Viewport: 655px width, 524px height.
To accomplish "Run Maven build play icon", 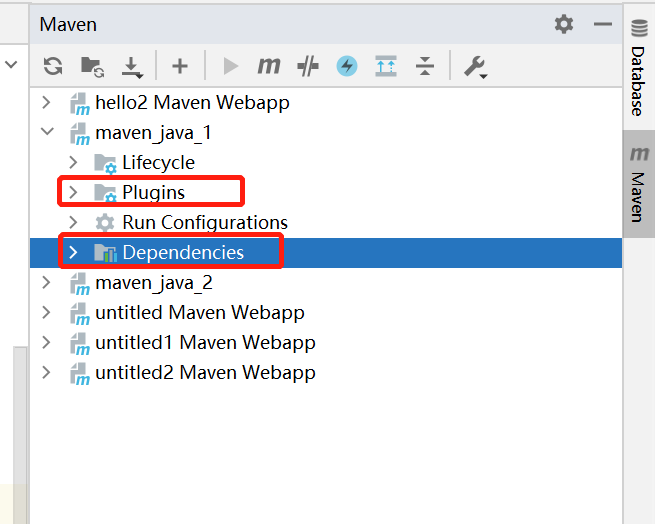I will (x=230, y=66).
